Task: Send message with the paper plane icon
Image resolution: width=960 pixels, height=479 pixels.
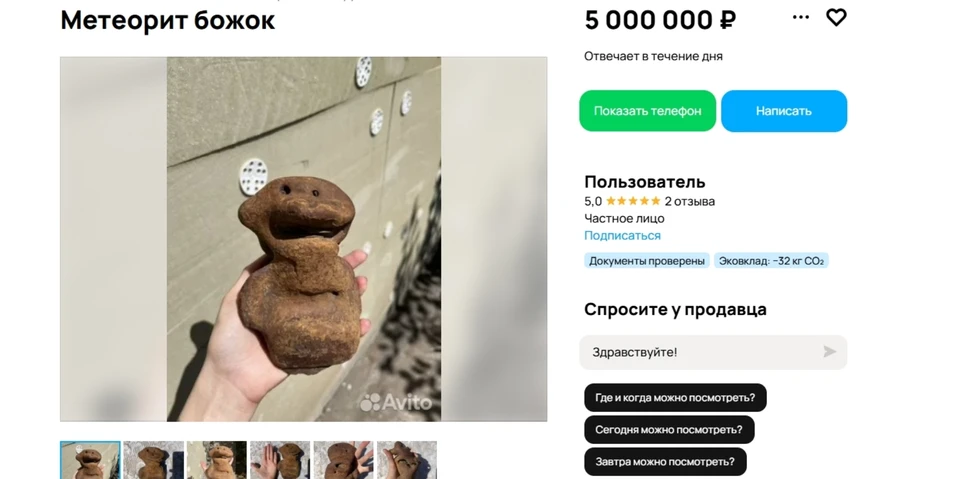Action: click(829, 352)
